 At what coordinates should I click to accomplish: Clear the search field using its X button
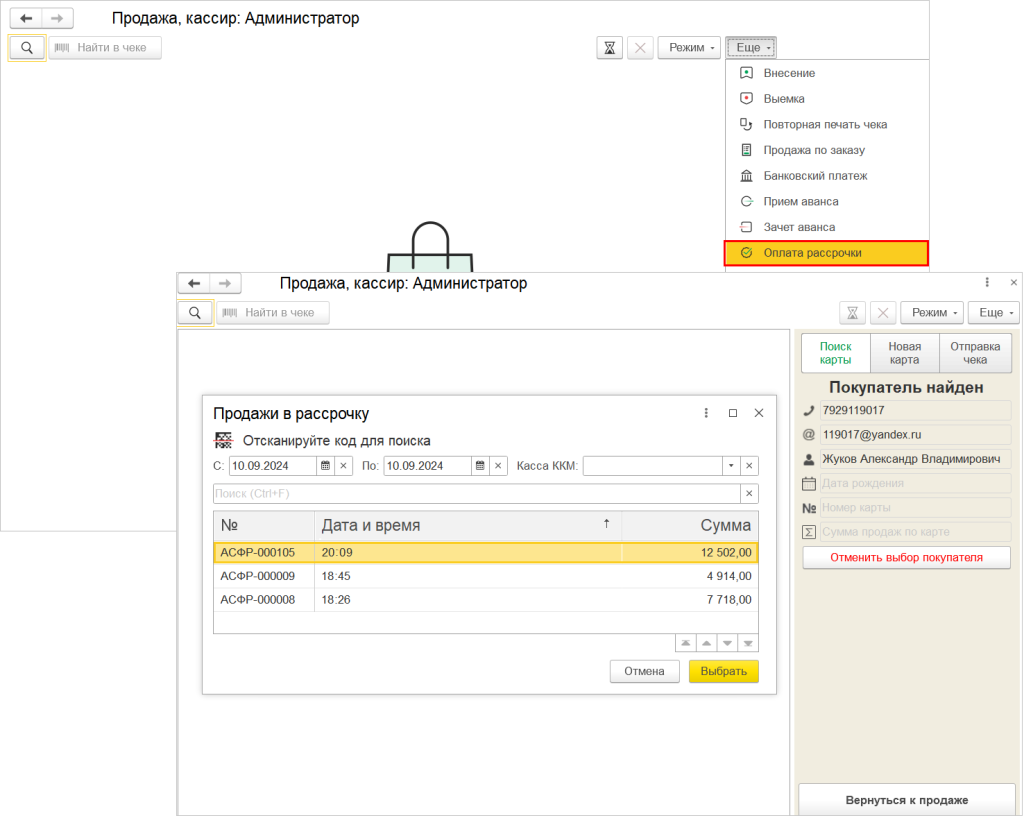(x=749, y=494)
